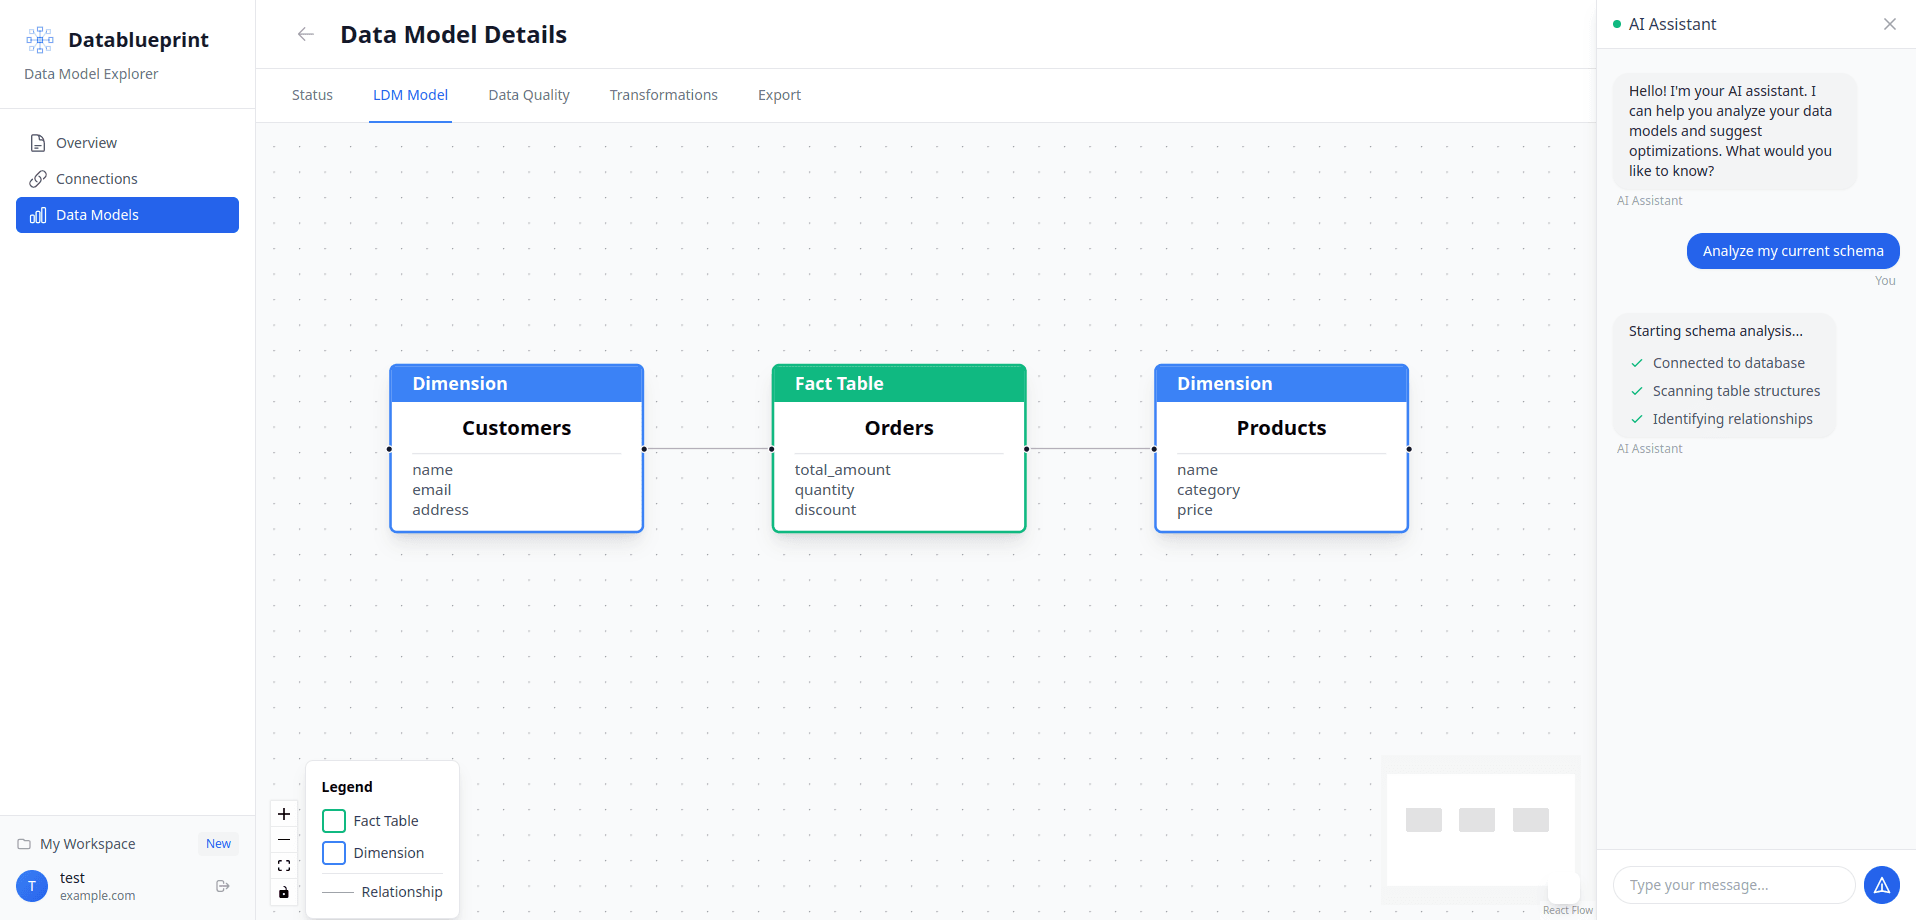The image size is (1916, 920).
Task: Click the New workspace link
Action: point(218,843)
